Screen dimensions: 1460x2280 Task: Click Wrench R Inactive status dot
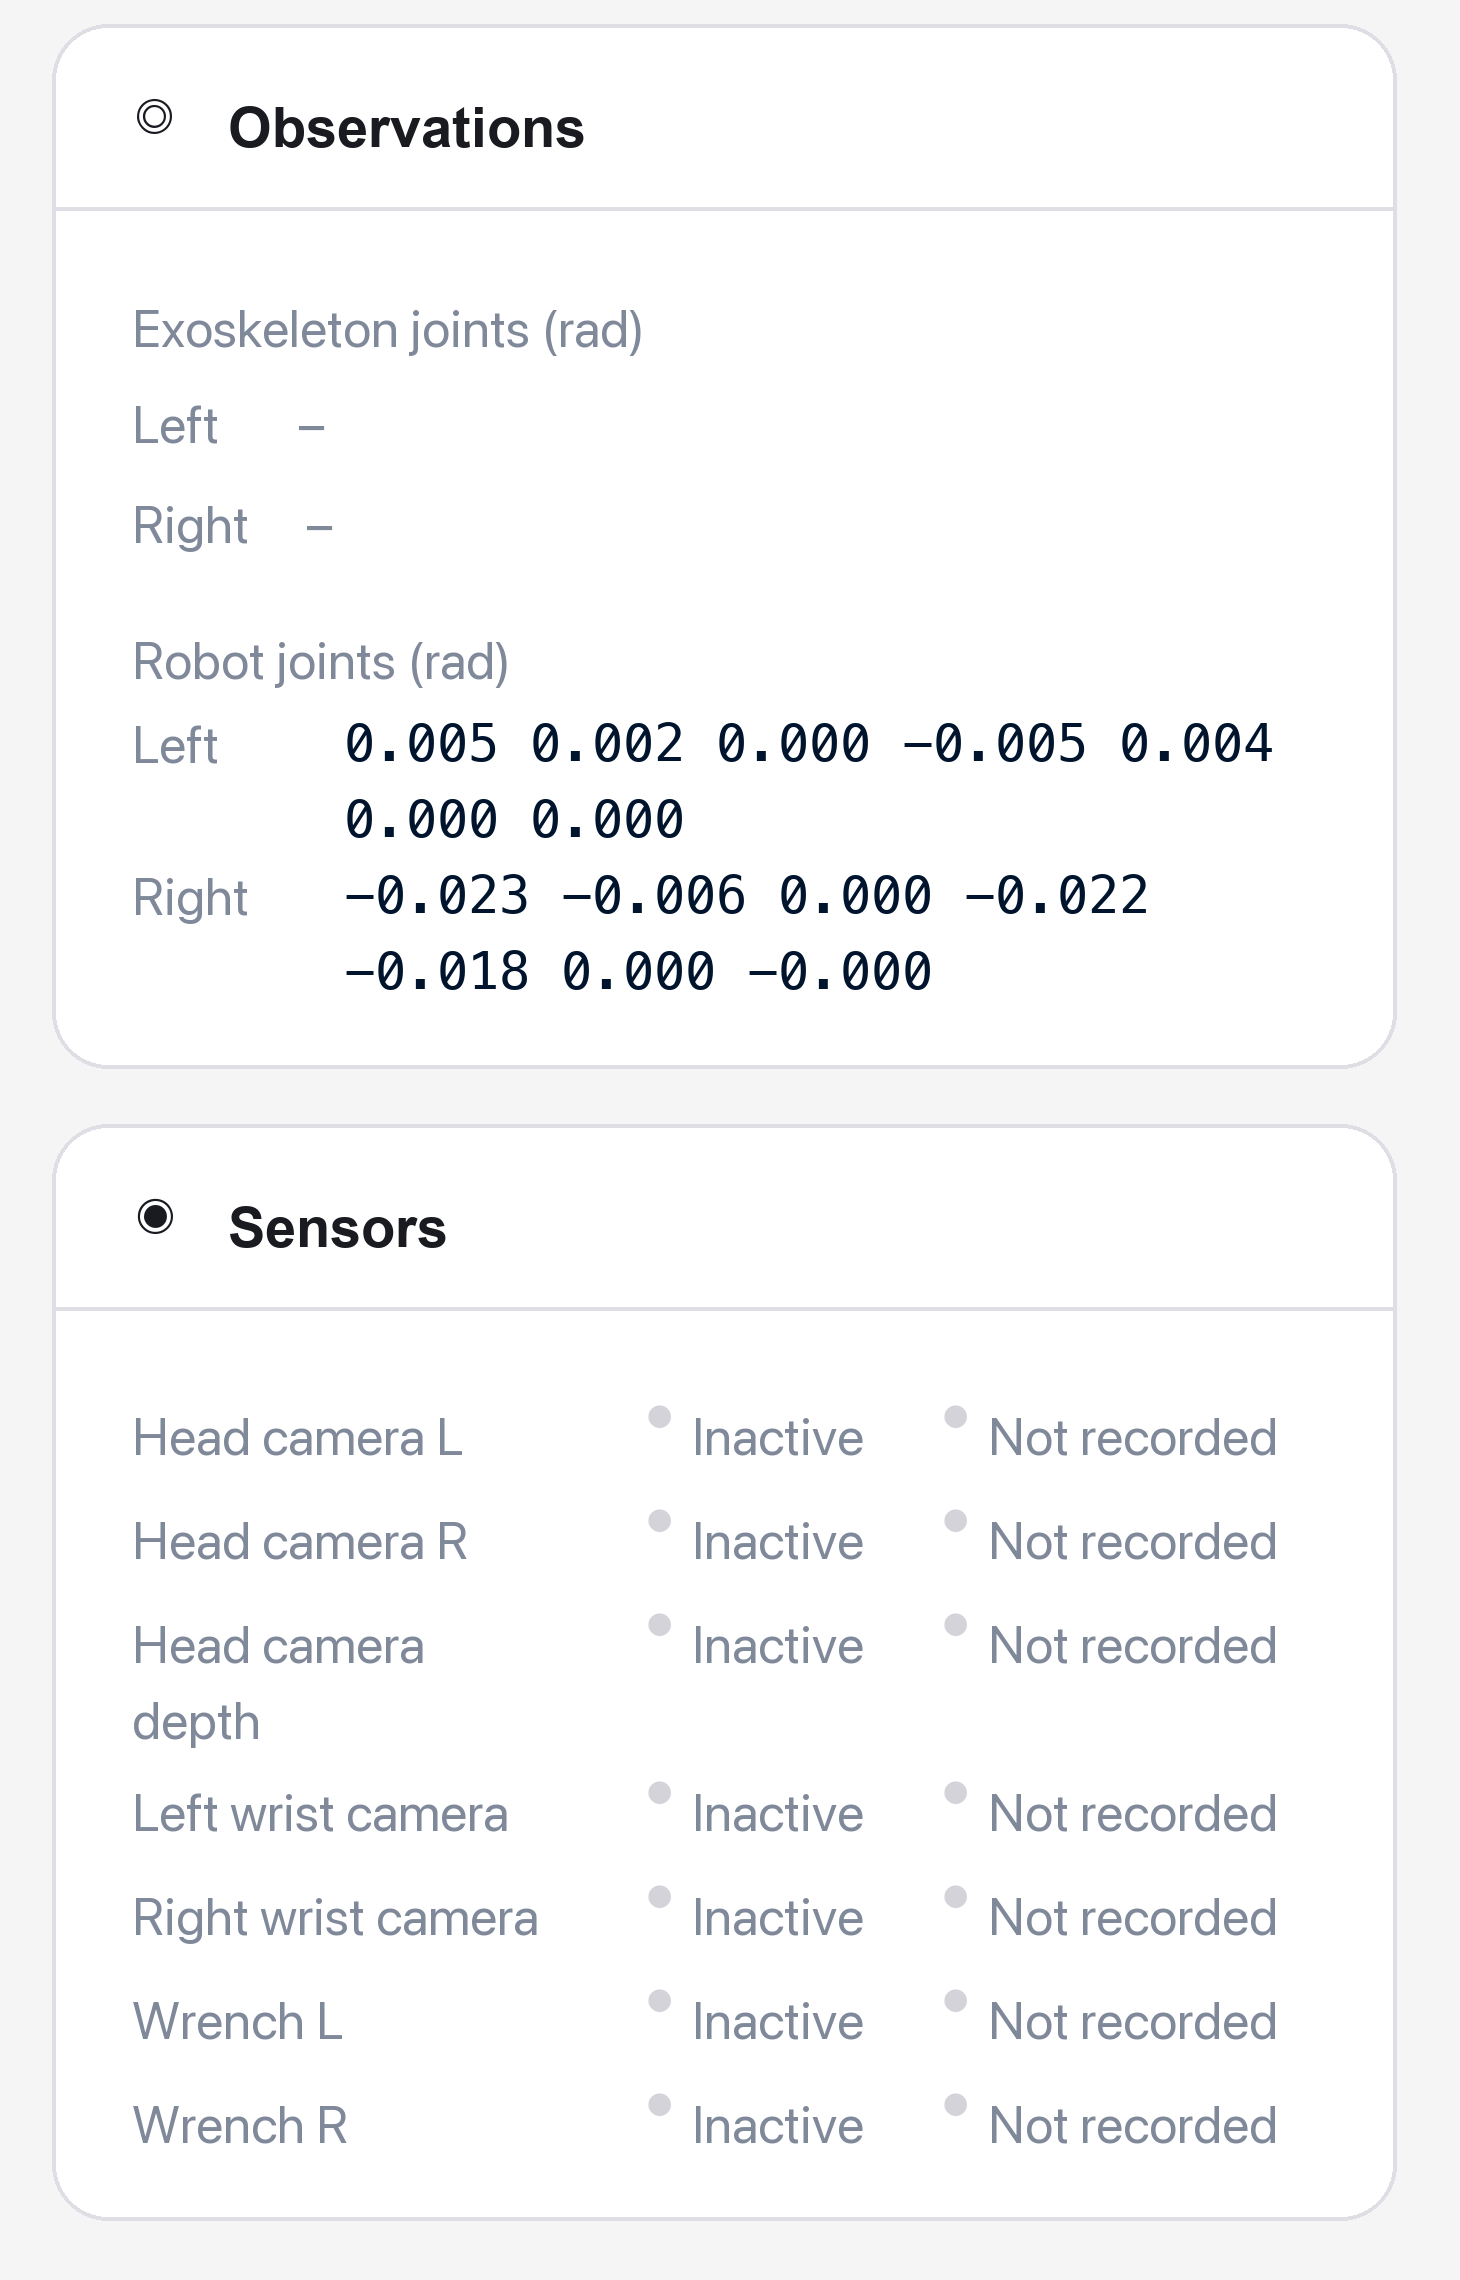[659, 2104]
